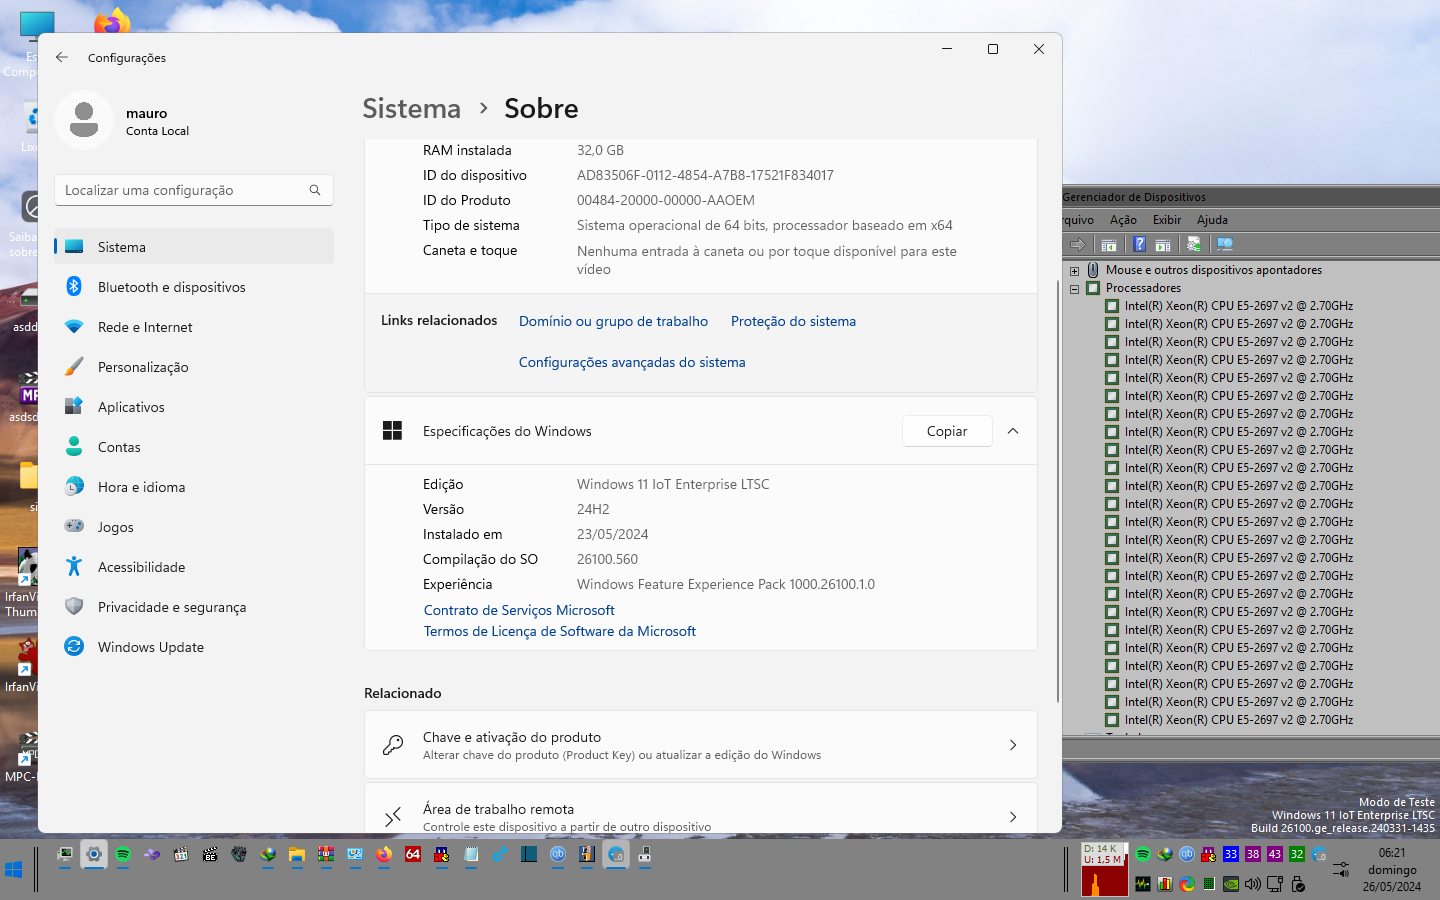The image size is (1440, 900).
Task: Open Privacidade e segurança settings
Action: pos(194,607)
